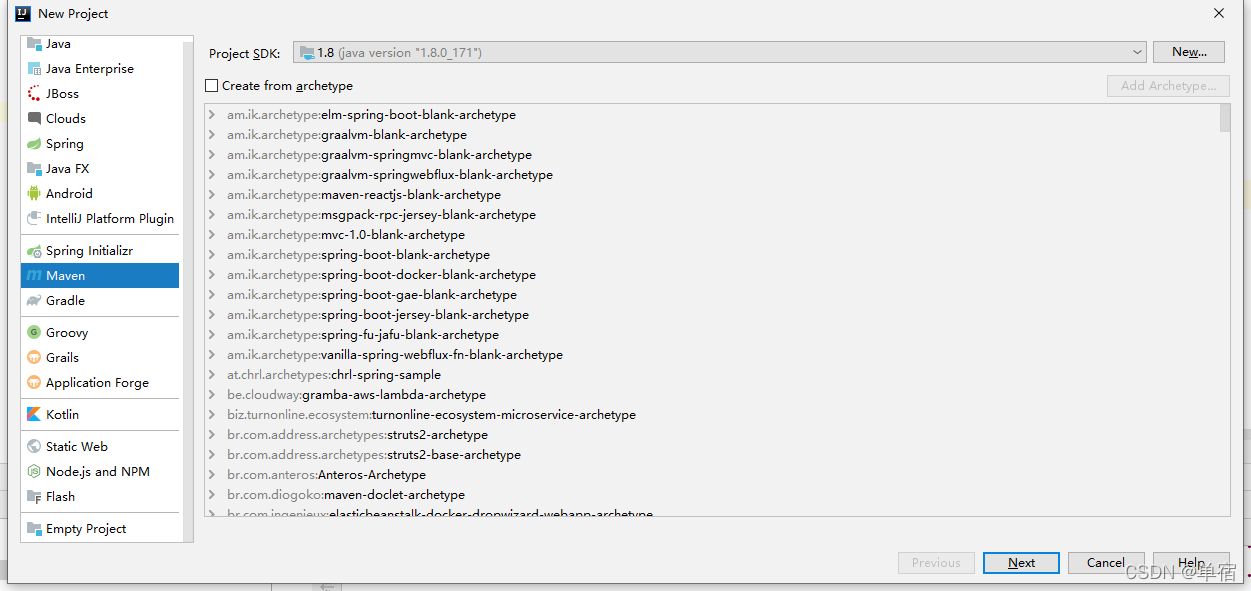Click the Empty Project icon
Viewport: 1251px width, 591px height.
click(35, 529)
